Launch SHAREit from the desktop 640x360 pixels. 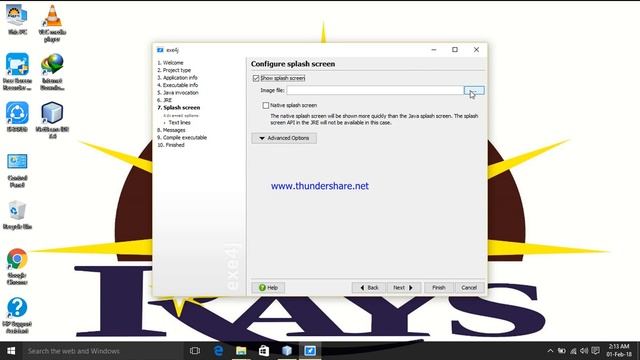click(x=17, y=117)
